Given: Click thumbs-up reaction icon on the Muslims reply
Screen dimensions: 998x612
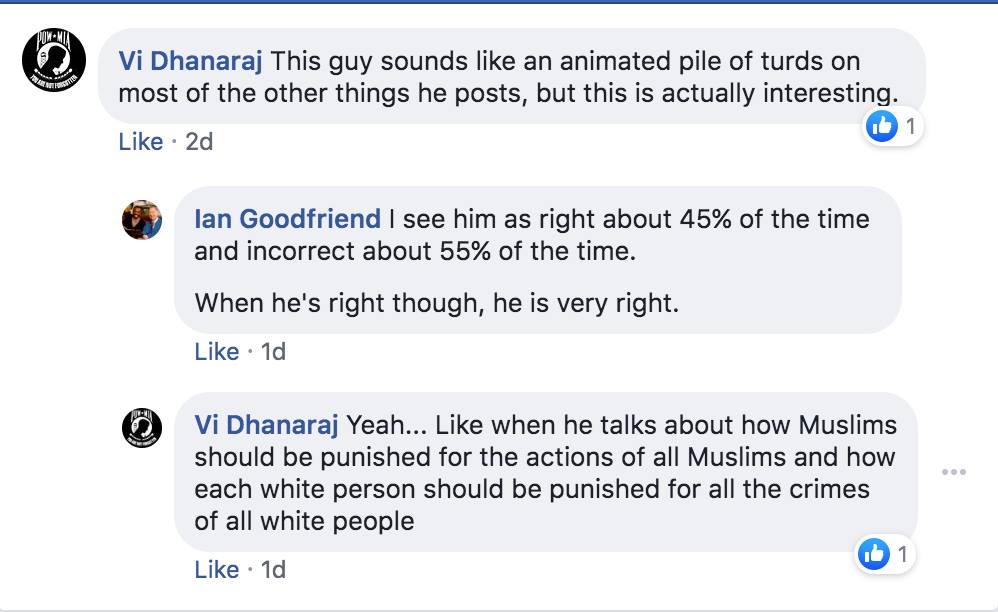Looking at the screenshot, I should [x=874, y=553].
